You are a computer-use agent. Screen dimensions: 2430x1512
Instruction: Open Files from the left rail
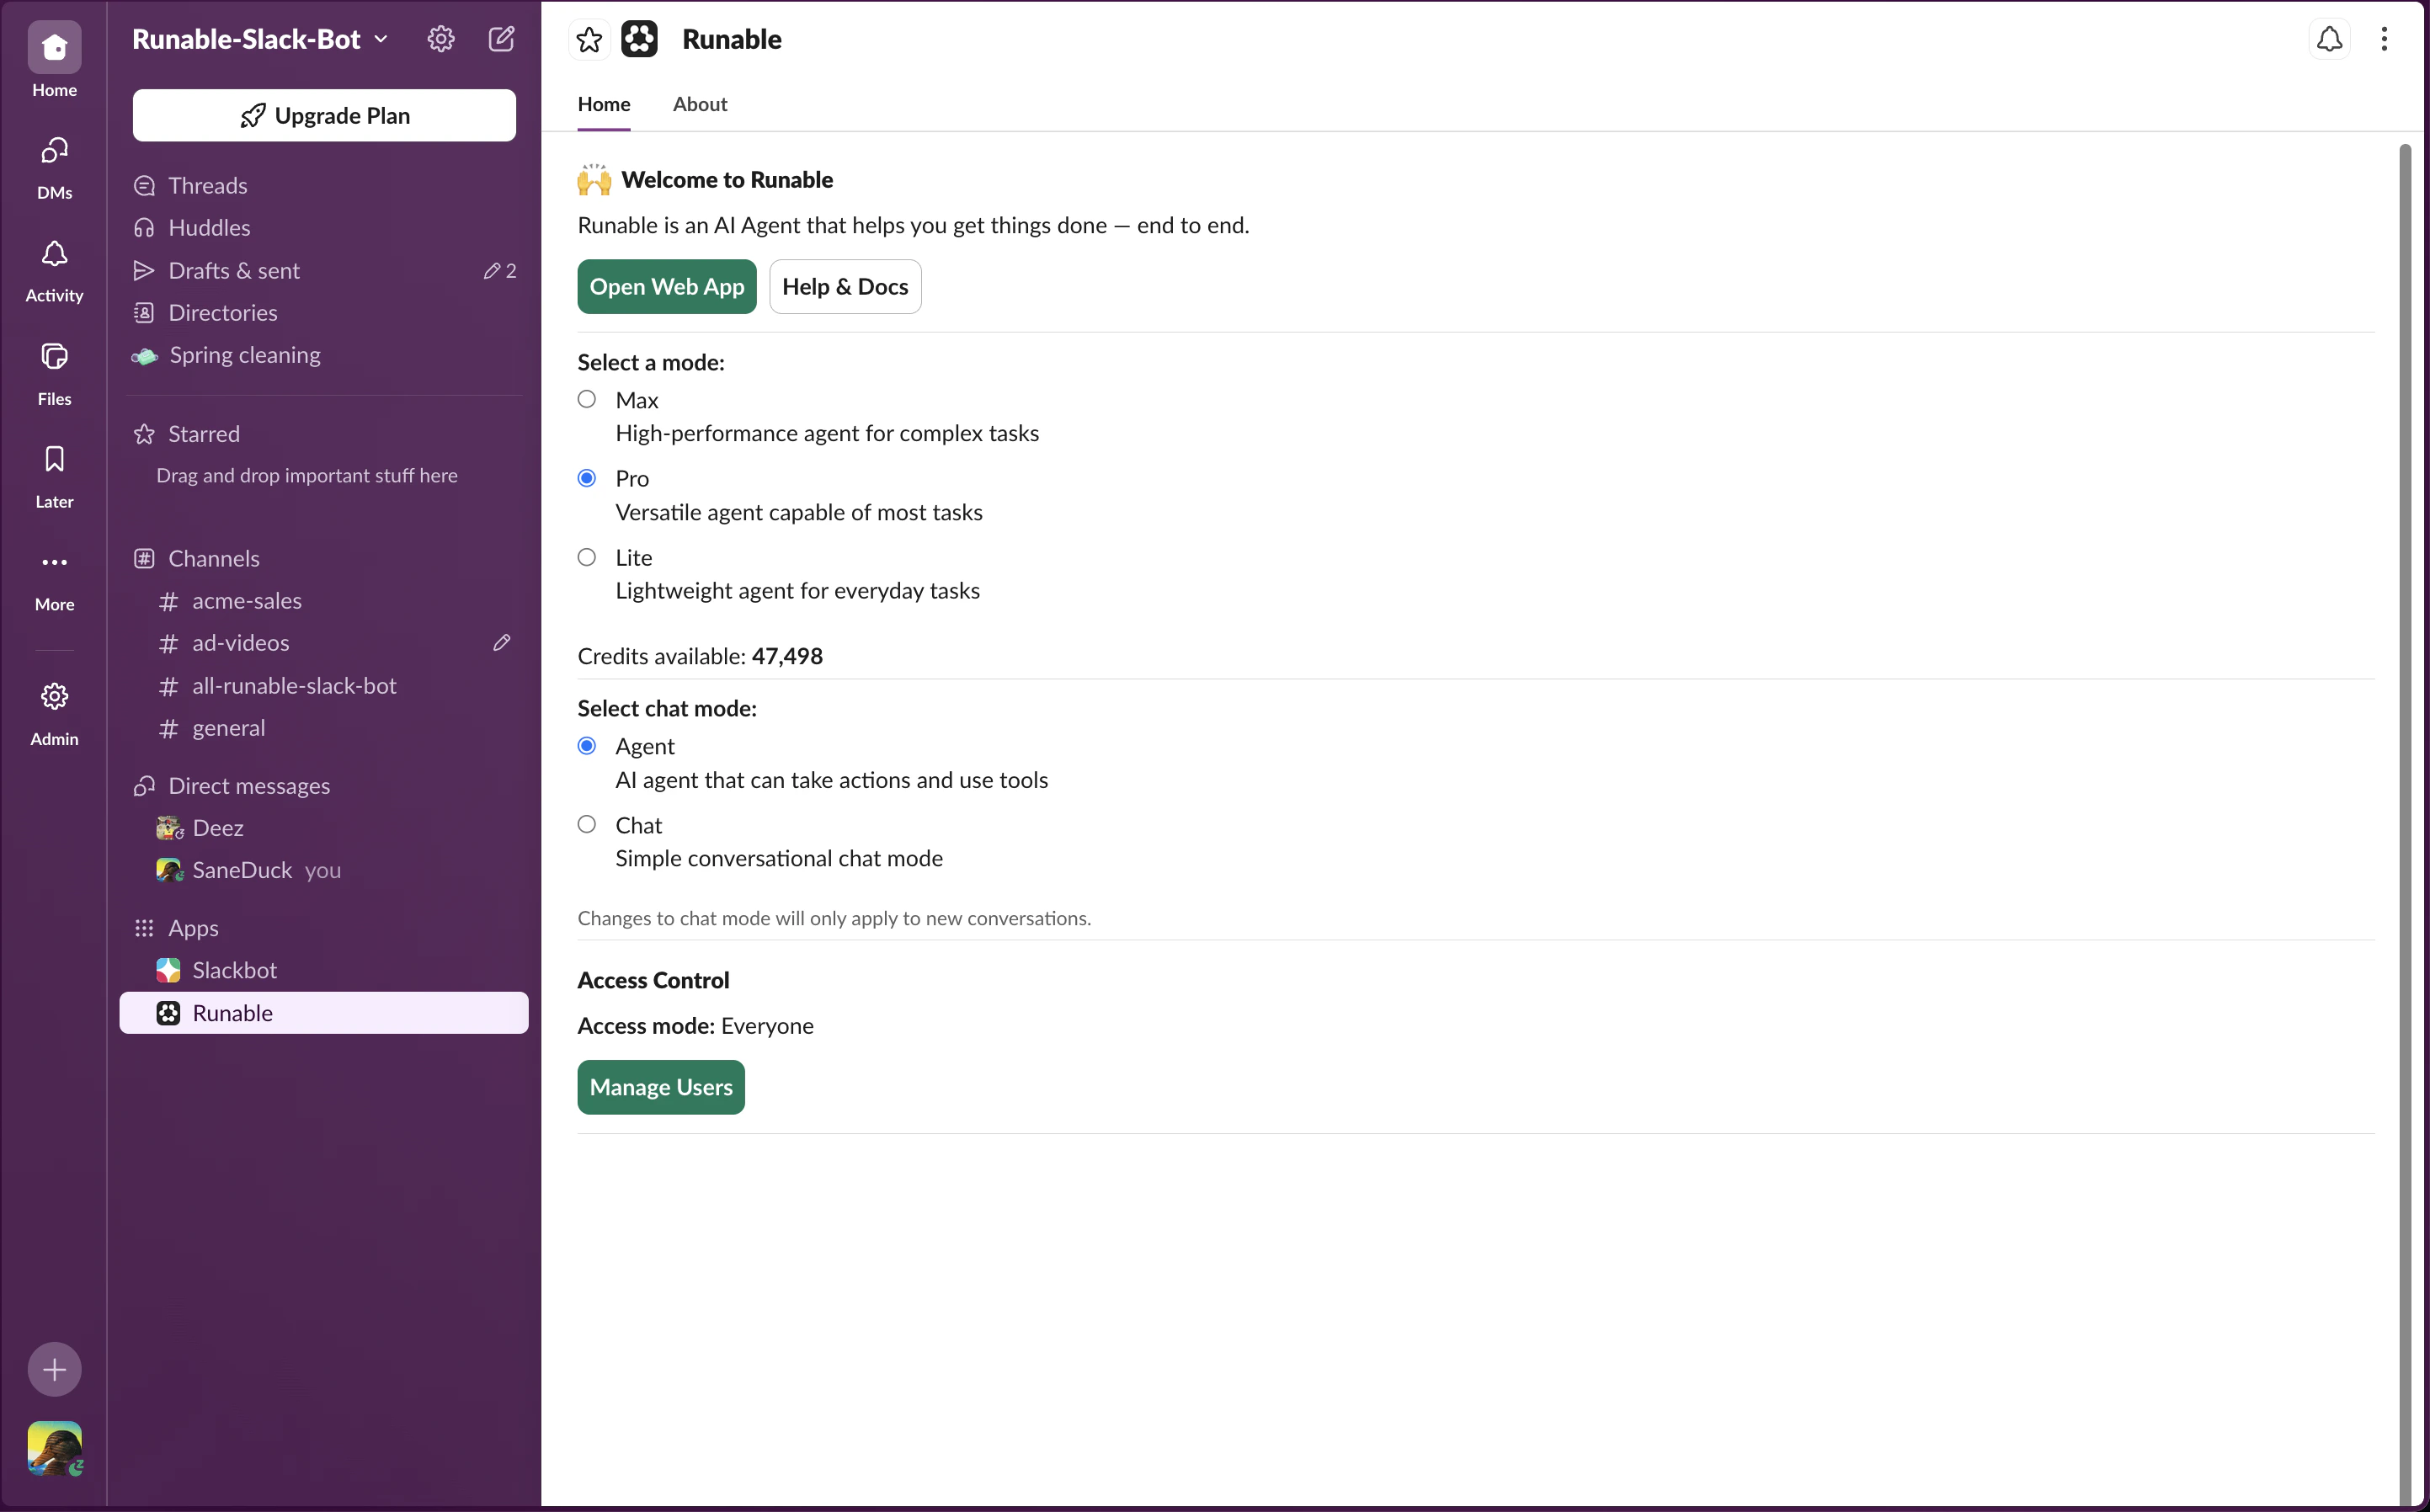coord(54,373)
